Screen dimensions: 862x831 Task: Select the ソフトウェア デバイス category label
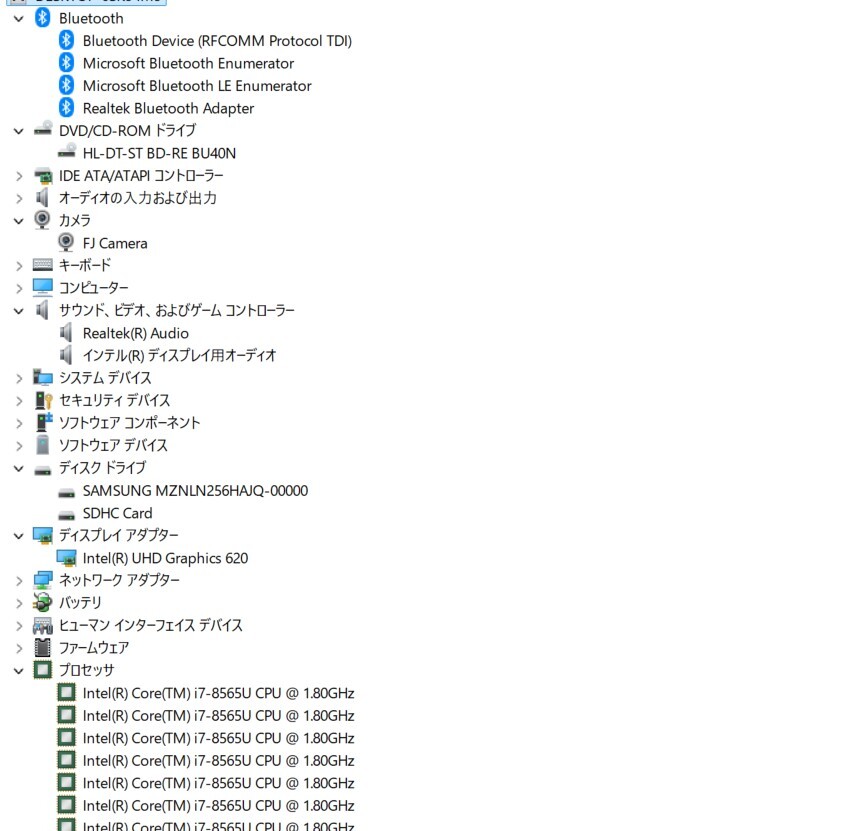click(x=113, y=445)
